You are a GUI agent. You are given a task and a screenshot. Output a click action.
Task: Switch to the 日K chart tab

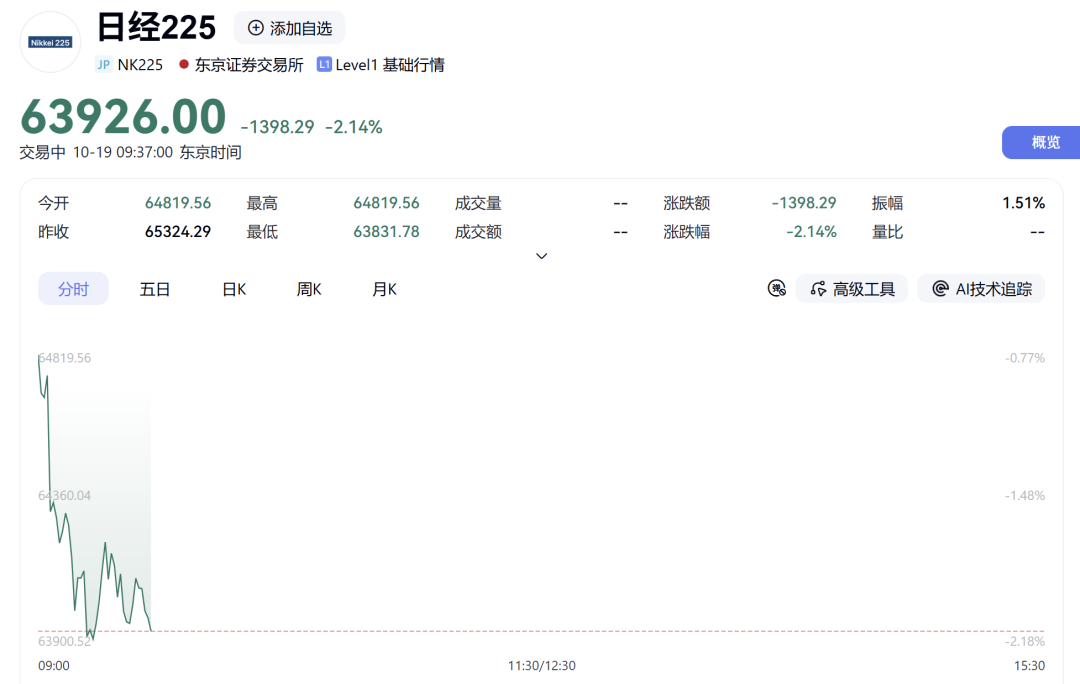coord(233,289)
